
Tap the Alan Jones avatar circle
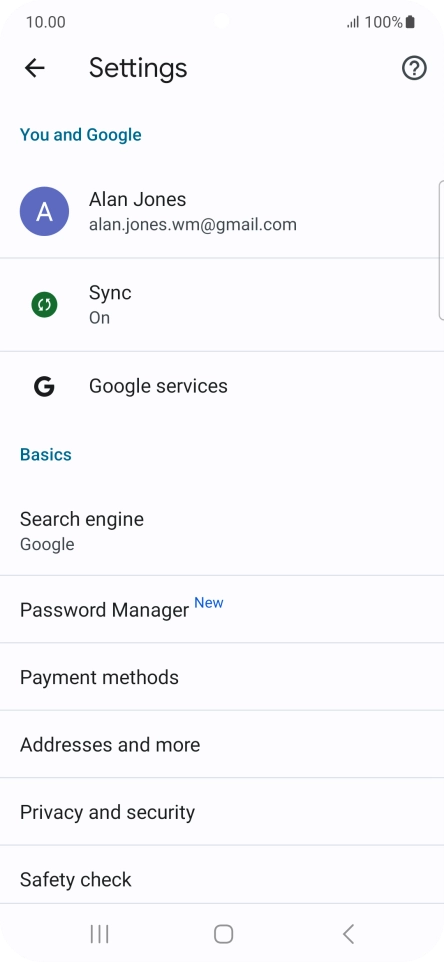[x=44, y=212]
